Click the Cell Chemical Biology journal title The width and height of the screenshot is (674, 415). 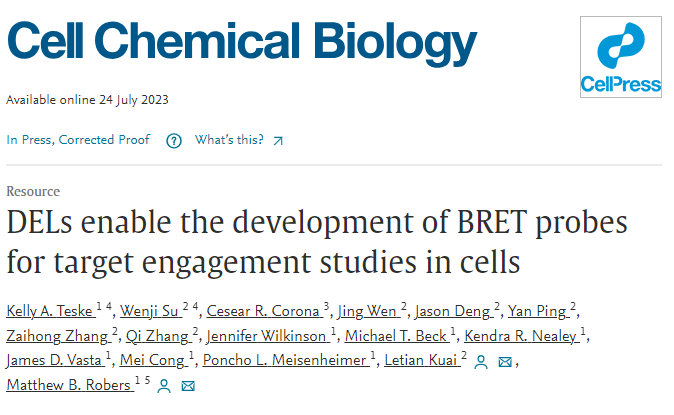click(x=241, y=41)
